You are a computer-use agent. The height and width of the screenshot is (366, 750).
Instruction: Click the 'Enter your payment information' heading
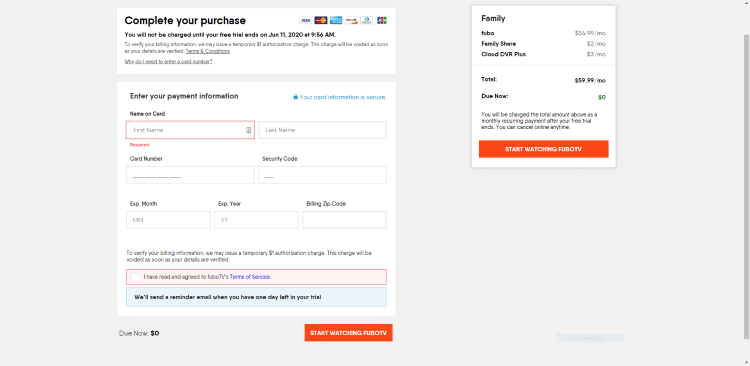click(x=184, y=96)
